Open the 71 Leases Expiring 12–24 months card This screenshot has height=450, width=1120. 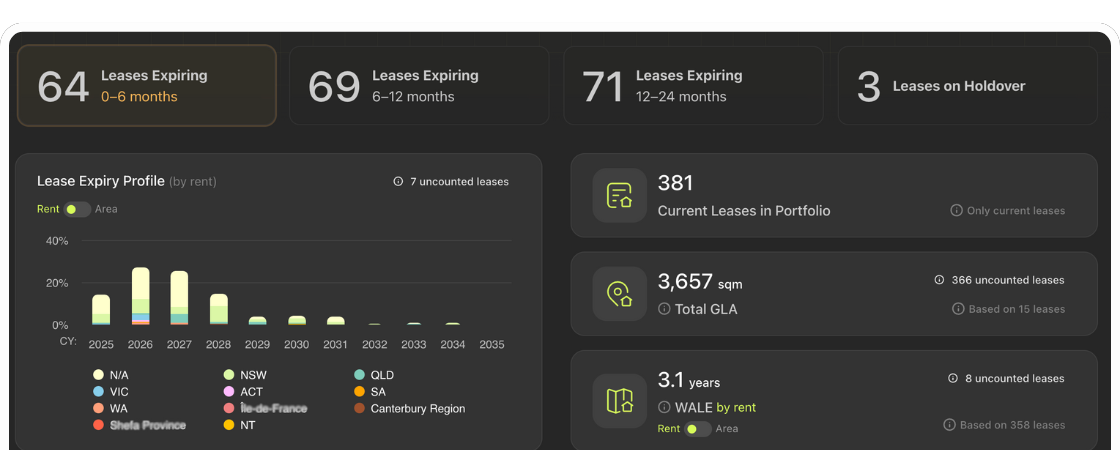pos(693,86)
